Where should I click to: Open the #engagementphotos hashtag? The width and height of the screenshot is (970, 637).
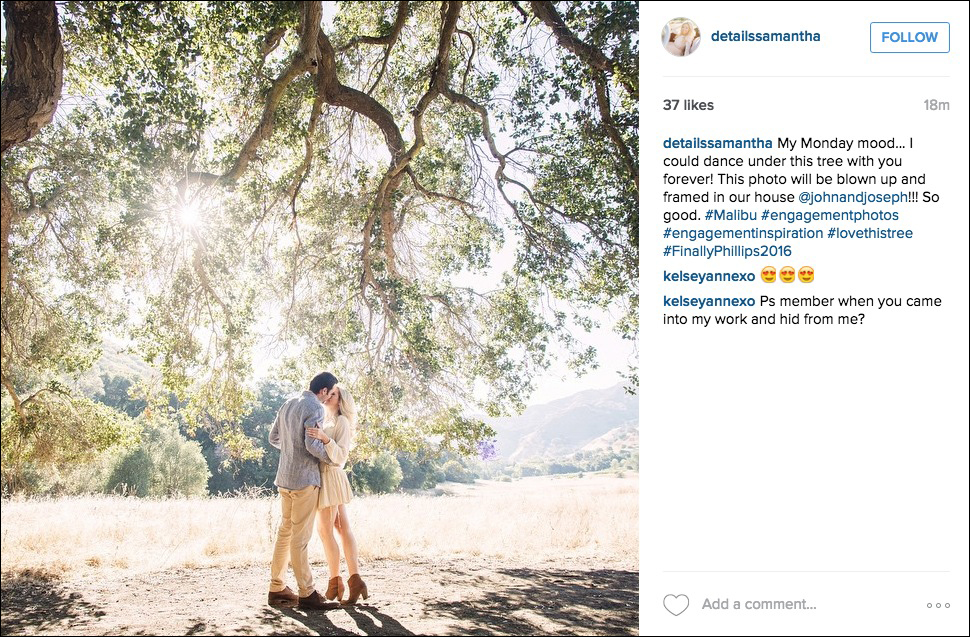point(830,215)
